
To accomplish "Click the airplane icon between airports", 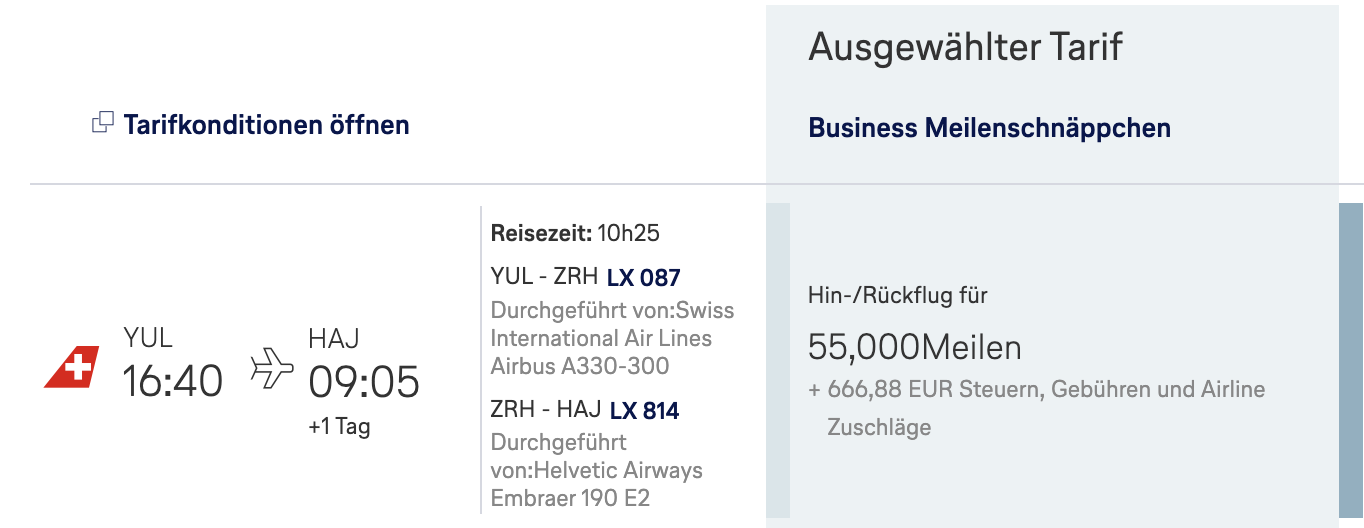I will pos(271,368).
